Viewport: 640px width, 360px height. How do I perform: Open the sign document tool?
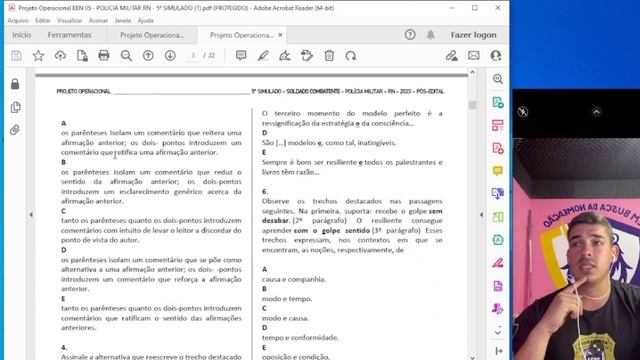pyautogui.click(x=285, y=56)
